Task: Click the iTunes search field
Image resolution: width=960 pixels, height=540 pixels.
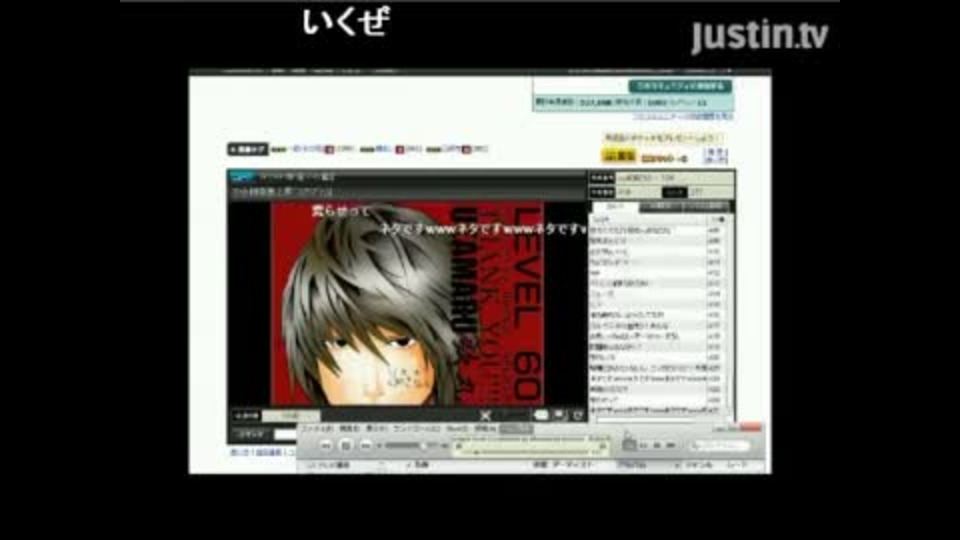Action: (x=720, y=446)
